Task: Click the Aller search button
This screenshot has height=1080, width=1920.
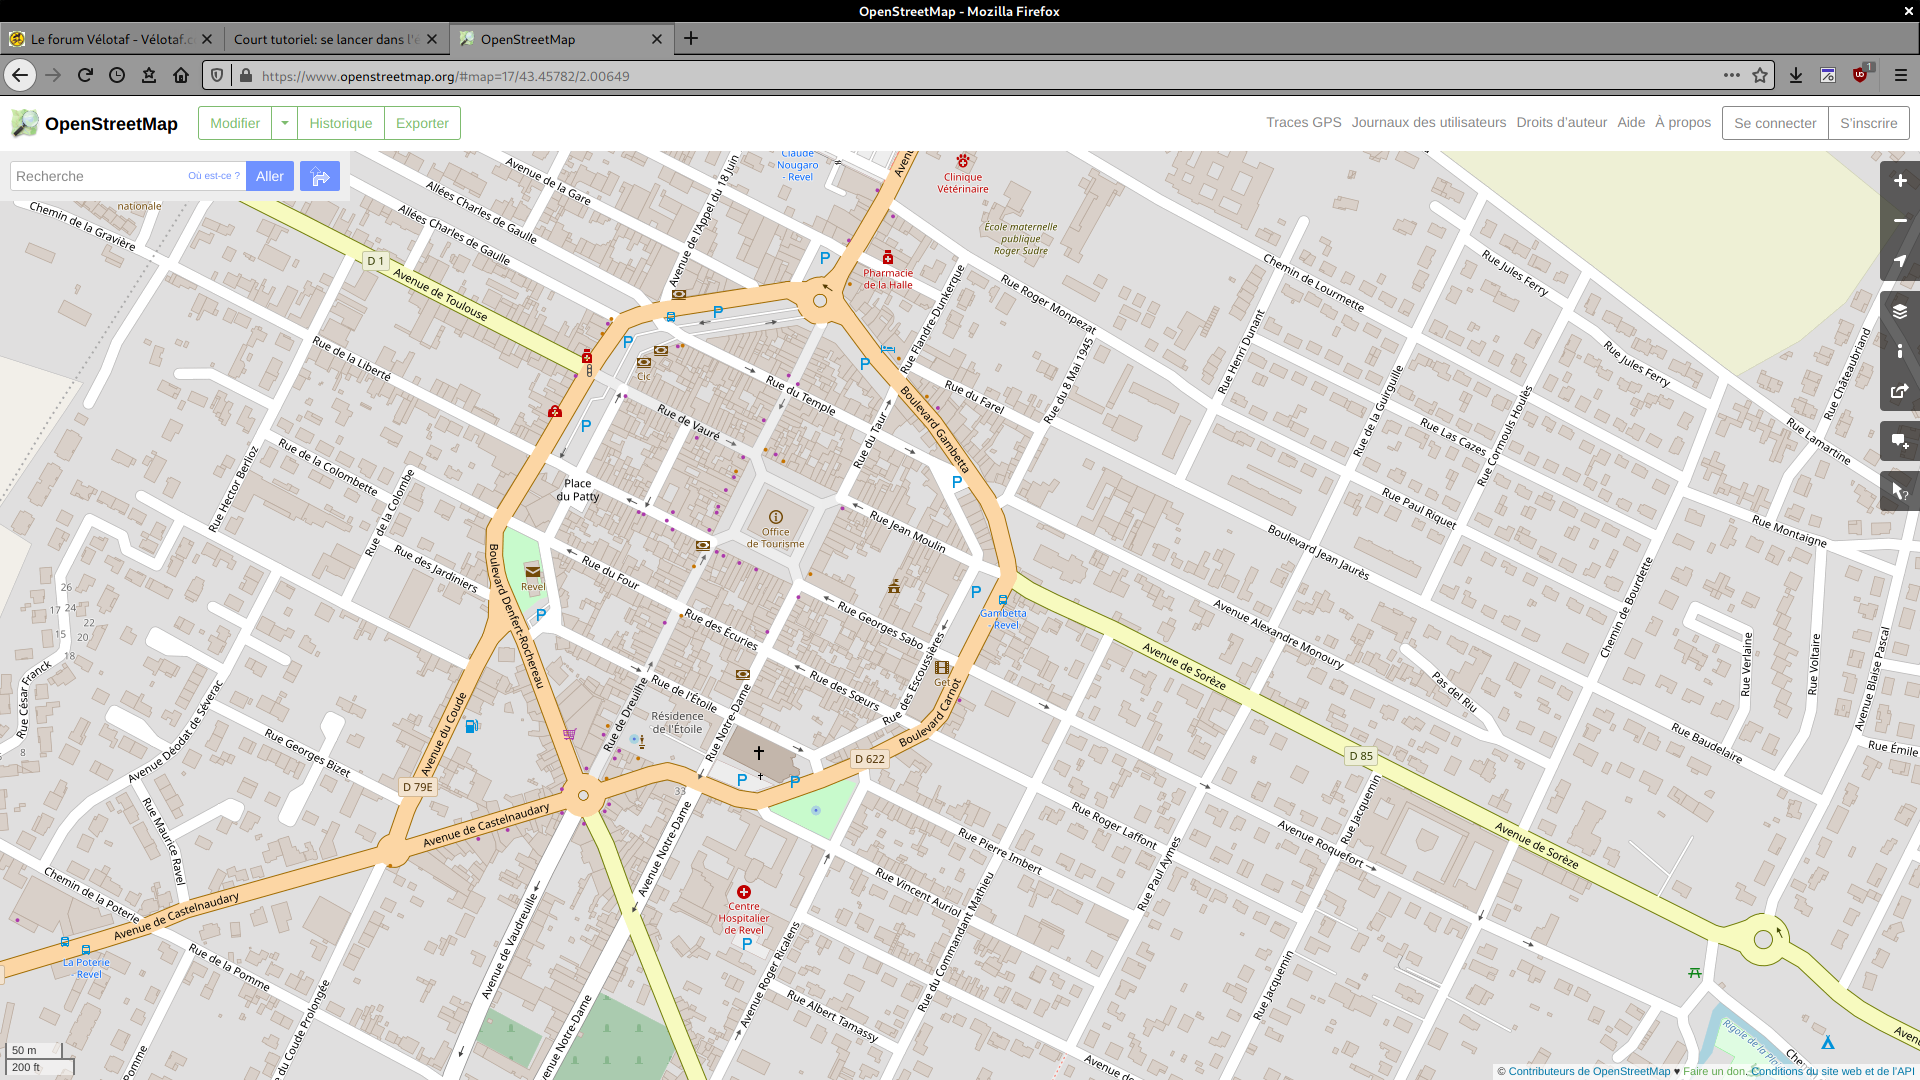Action: 270,176
